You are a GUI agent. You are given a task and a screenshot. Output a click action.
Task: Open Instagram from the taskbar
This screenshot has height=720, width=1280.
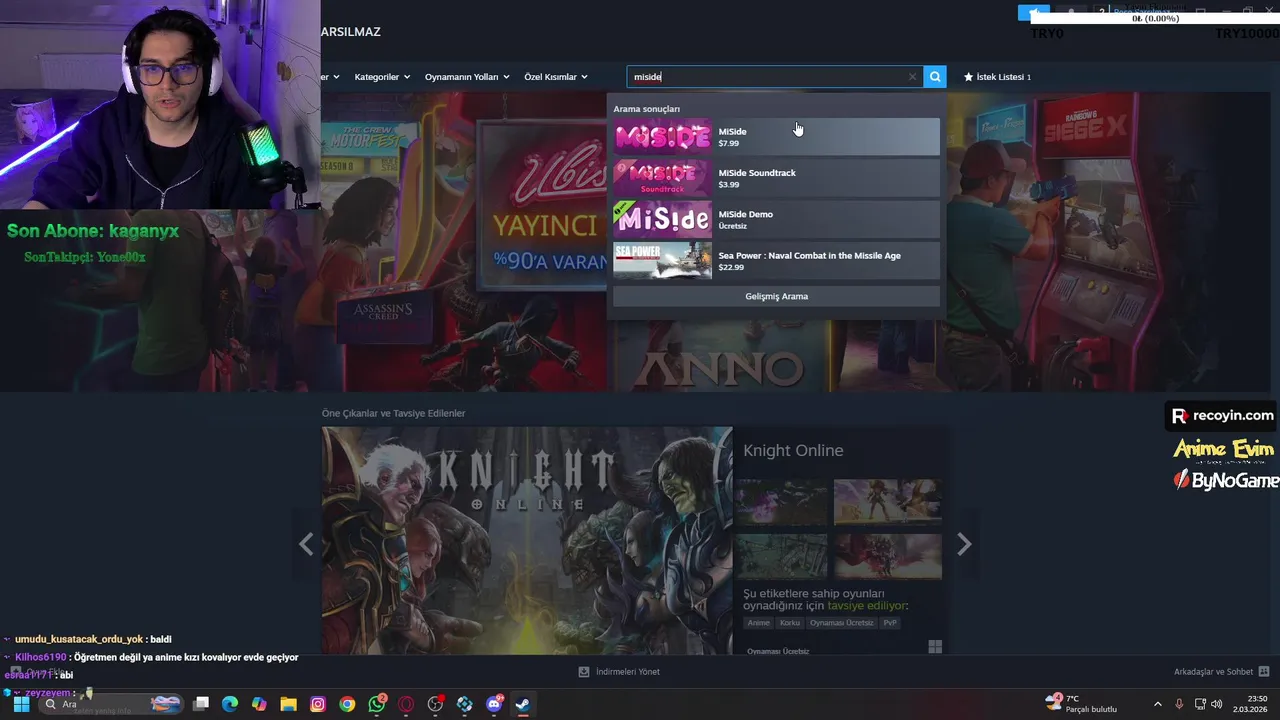pos(318,704)
